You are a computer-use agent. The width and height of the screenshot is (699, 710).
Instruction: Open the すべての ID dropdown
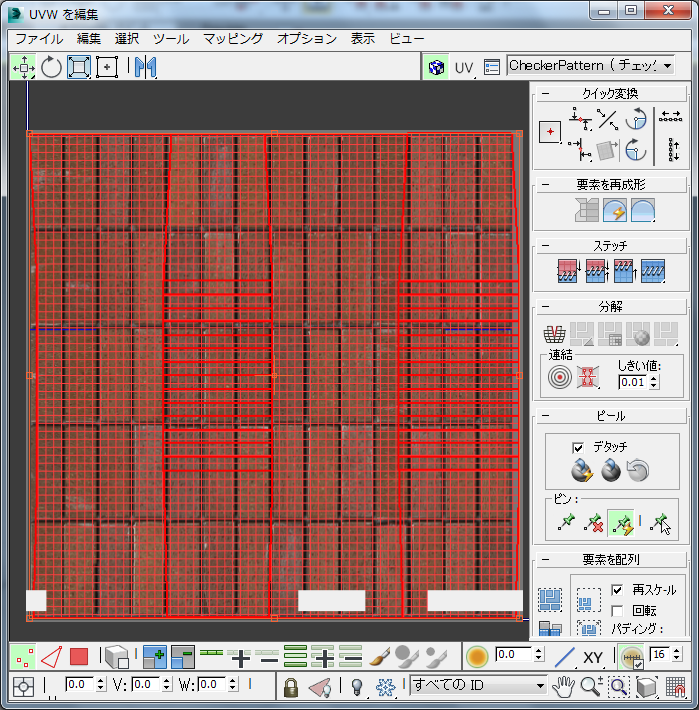[479, 685]
